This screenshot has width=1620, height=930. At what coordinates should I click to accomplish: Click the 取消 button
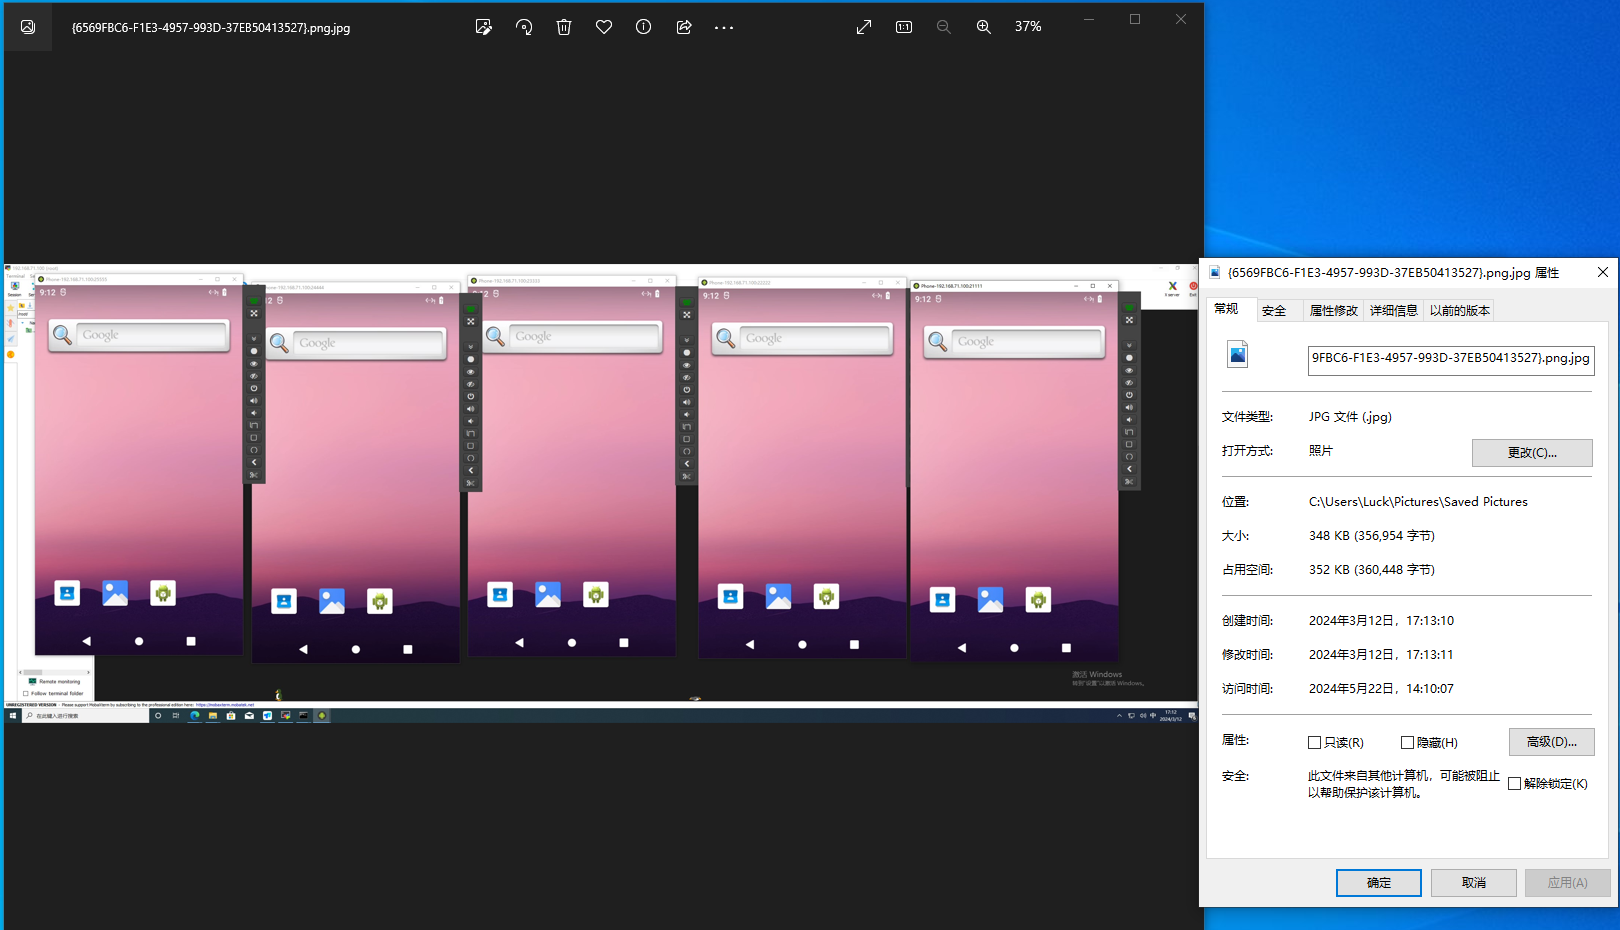tap(1473, 883)
